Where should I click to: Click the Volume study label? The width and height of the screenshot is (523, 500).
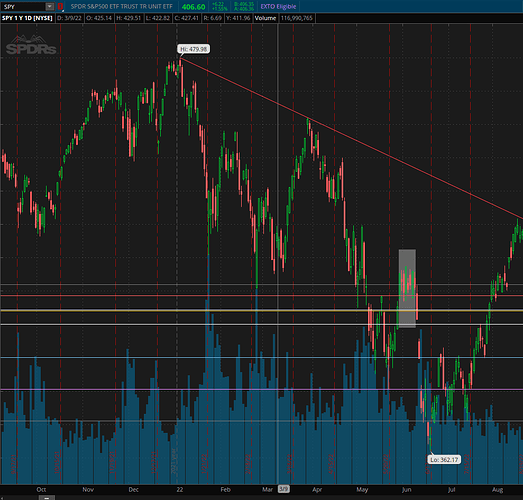pyautogui.click(x=266, y=18)
